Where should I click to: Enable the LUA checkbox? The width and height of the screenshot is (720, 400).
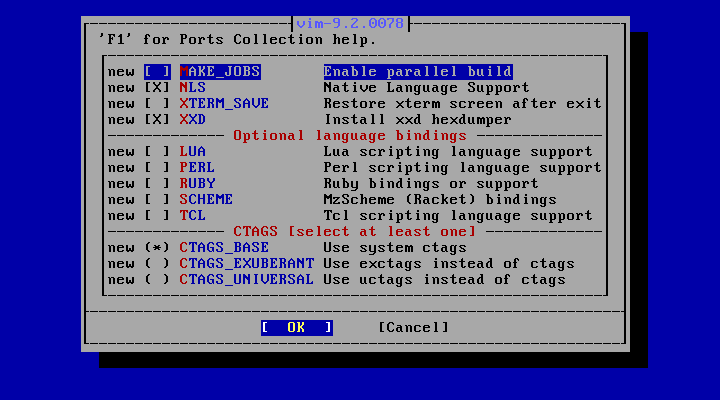157,152
